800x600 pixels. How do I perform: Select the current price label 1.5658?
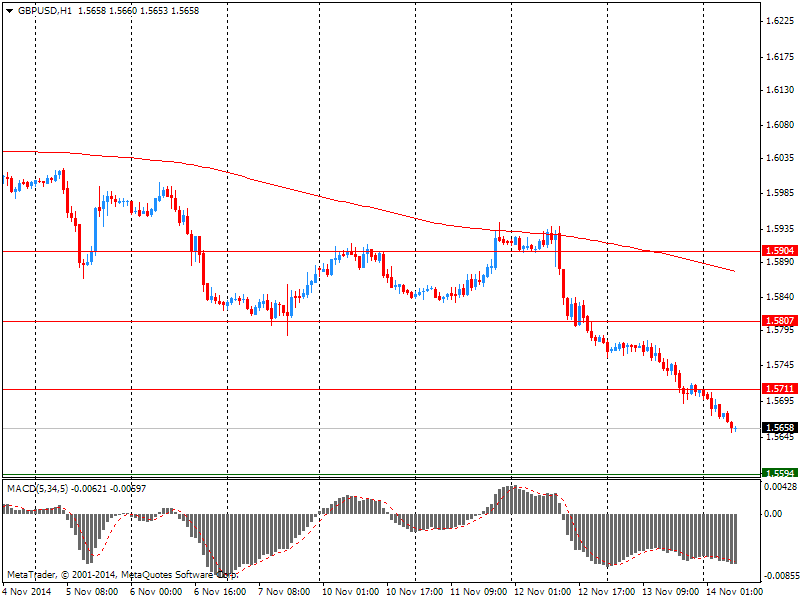click(780, 428)
